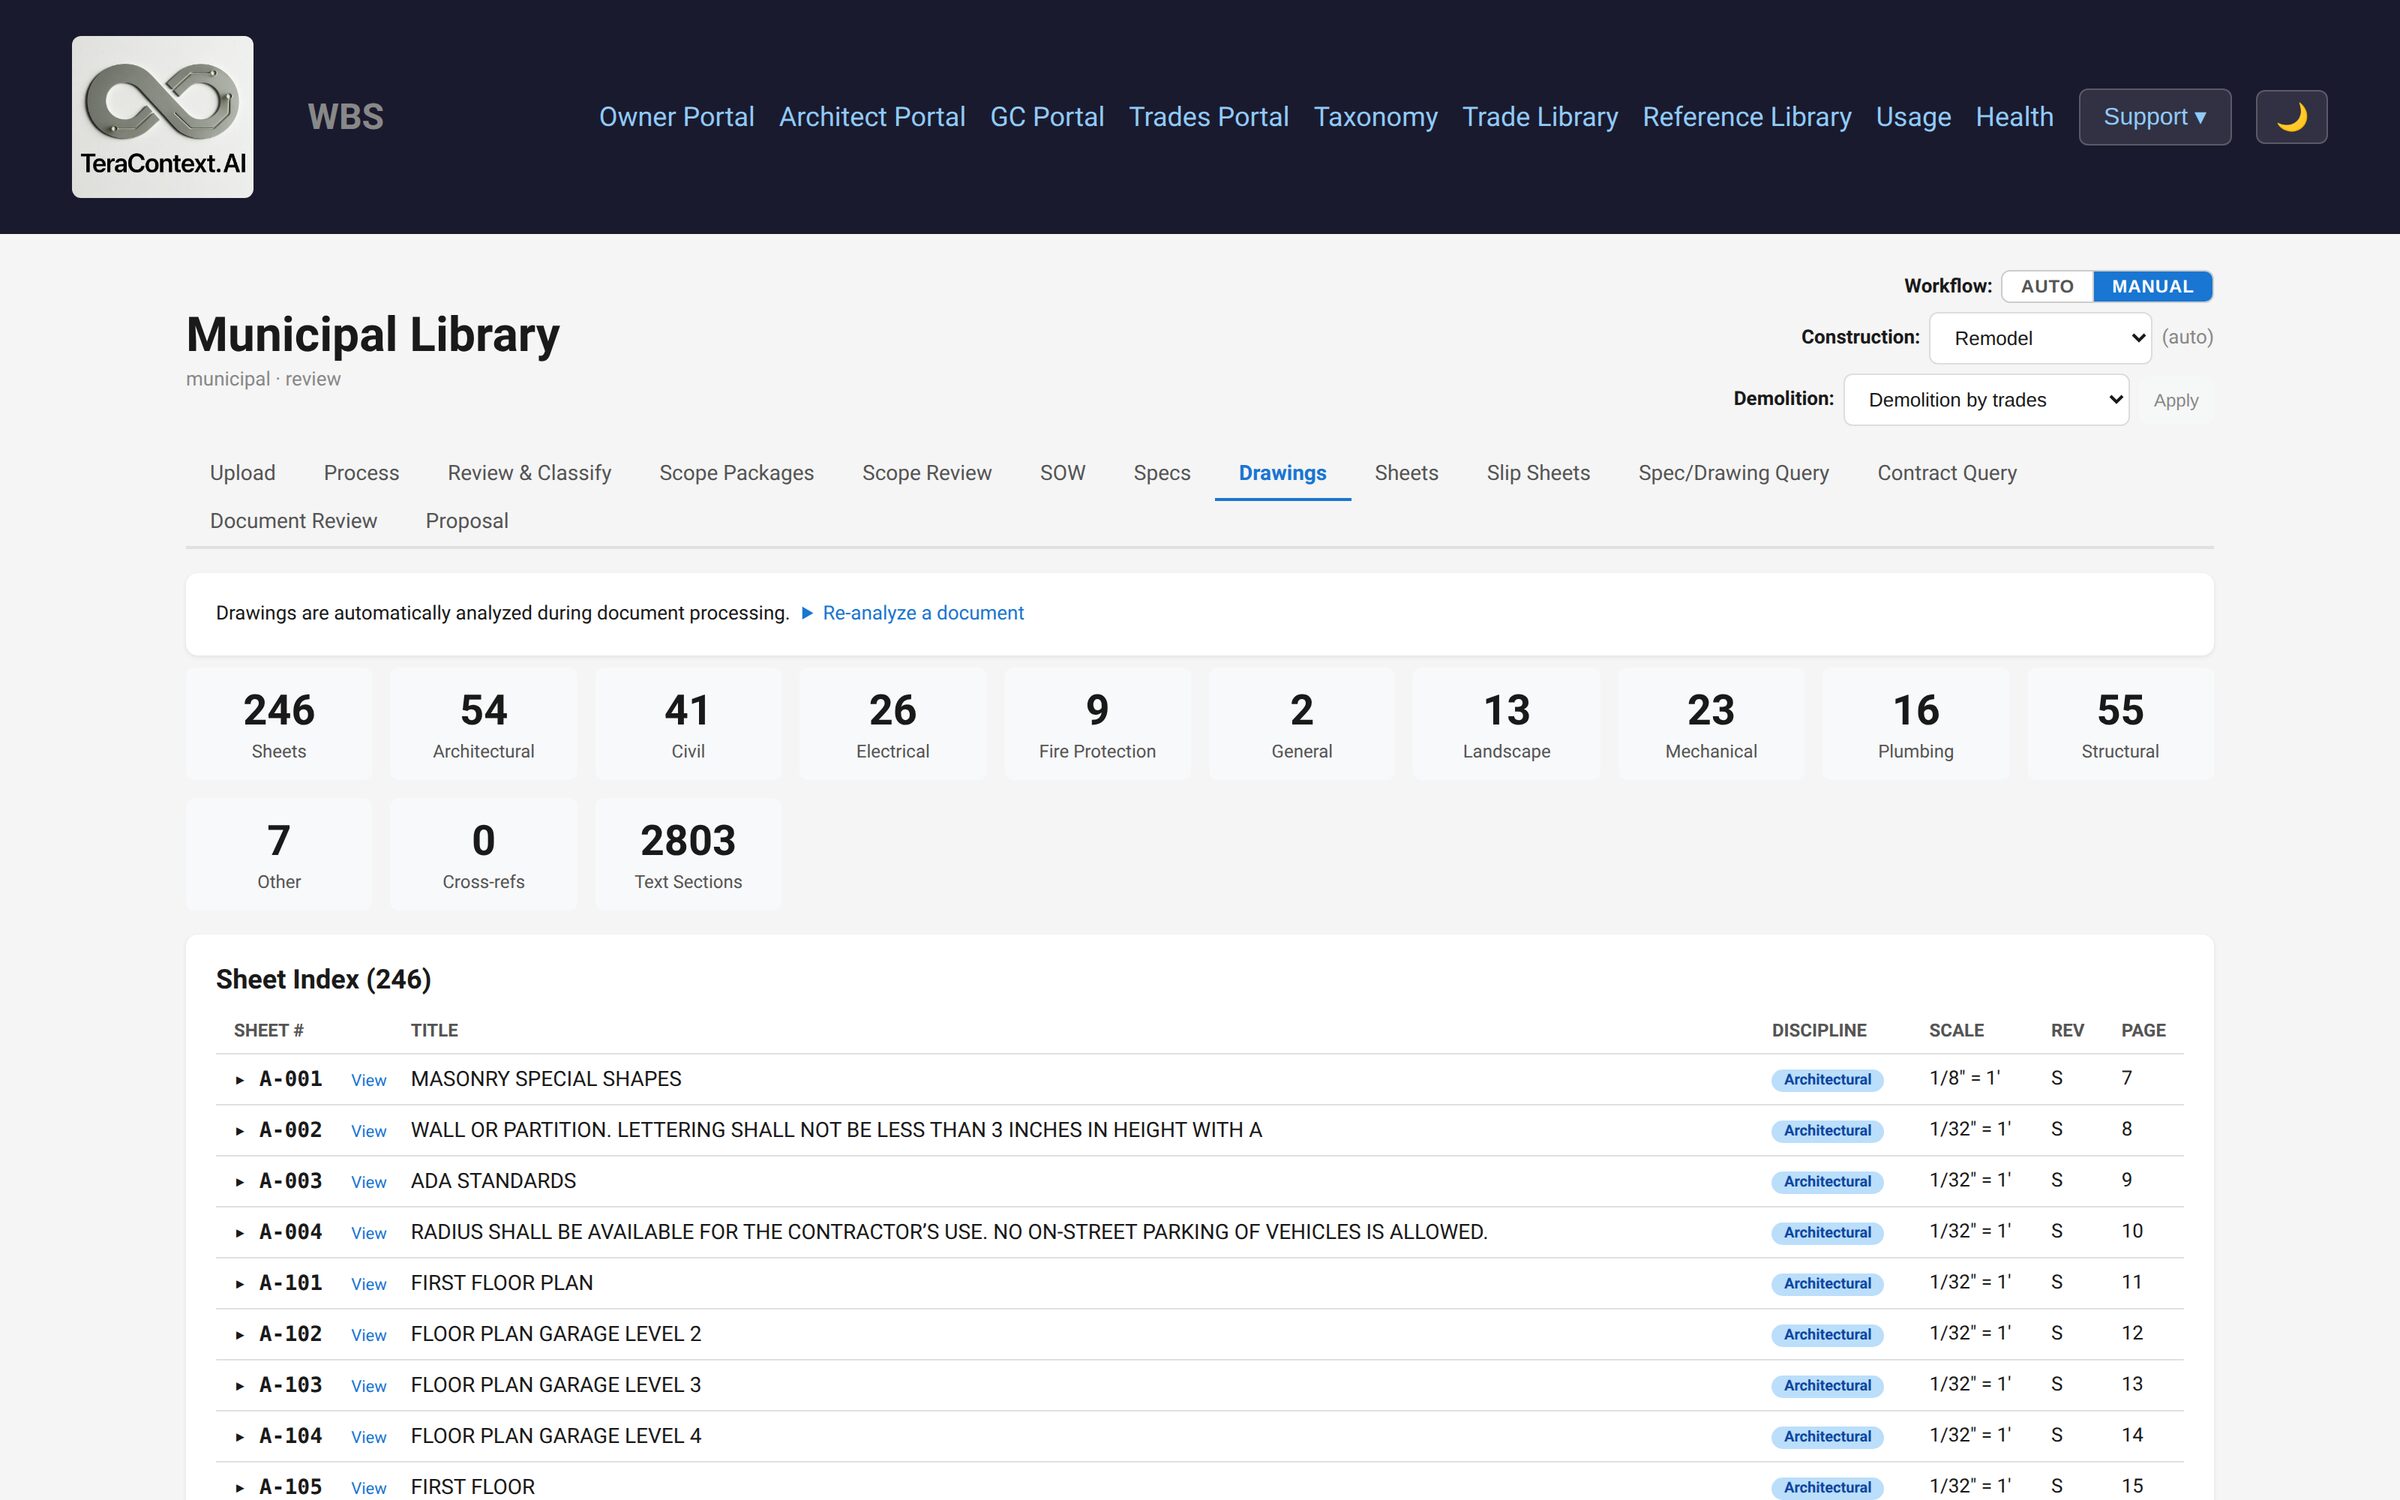The image size is (2400, 1500).
Task: Click Architectural badge on A-001 row
Action: pyautogui.click(x=1827, y=1080)
